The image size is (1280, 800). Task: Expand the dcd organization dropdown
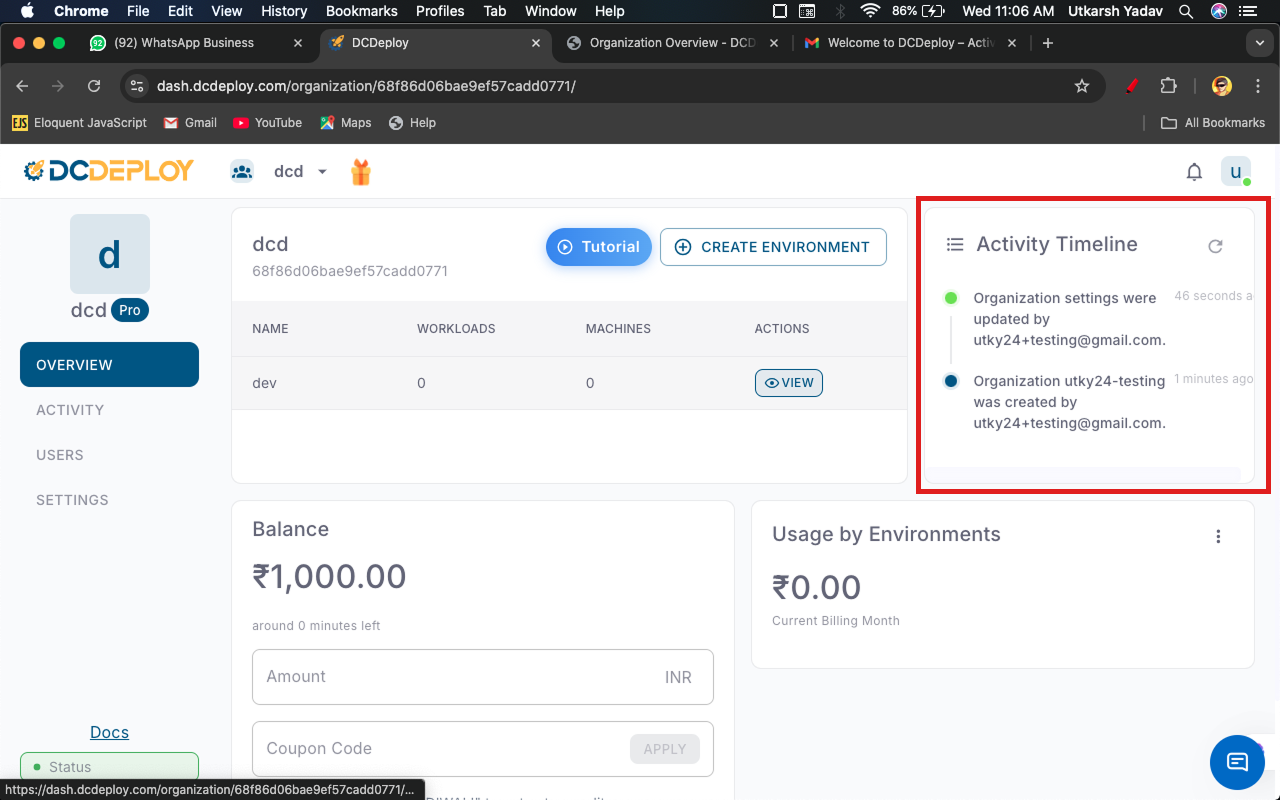tap(322, 172)
